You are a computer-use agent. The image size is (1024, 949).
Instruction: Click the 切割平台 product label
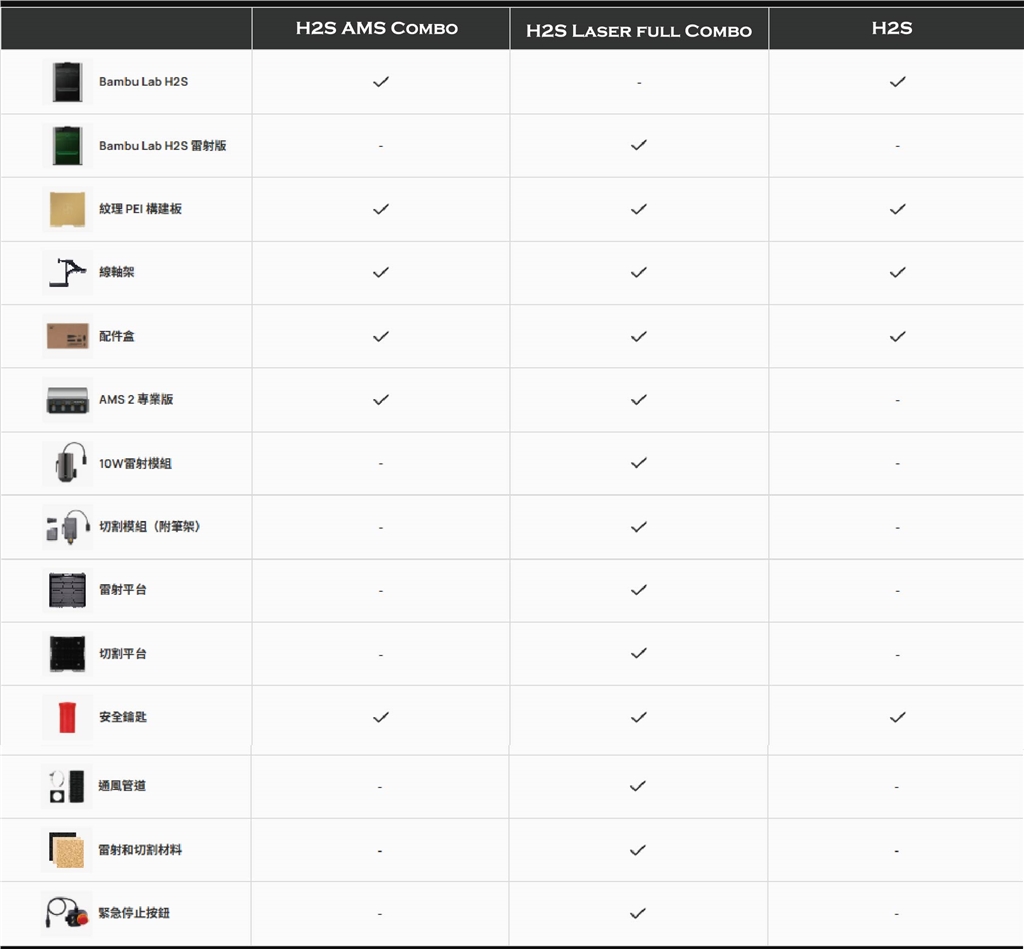point(122,654)
